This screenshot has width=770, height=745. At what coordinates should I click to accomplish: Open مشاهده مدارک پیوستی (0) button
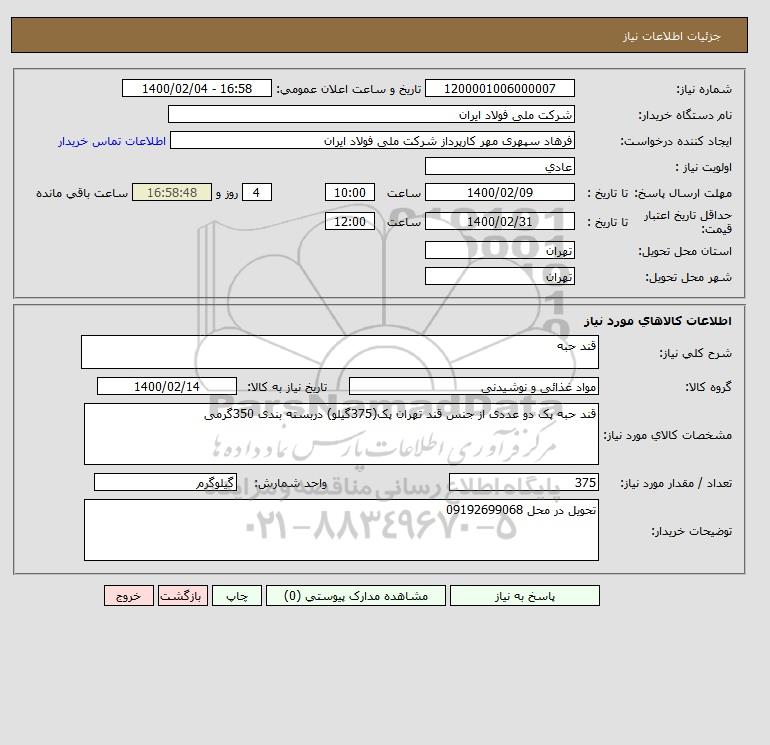tap(356, 596)
